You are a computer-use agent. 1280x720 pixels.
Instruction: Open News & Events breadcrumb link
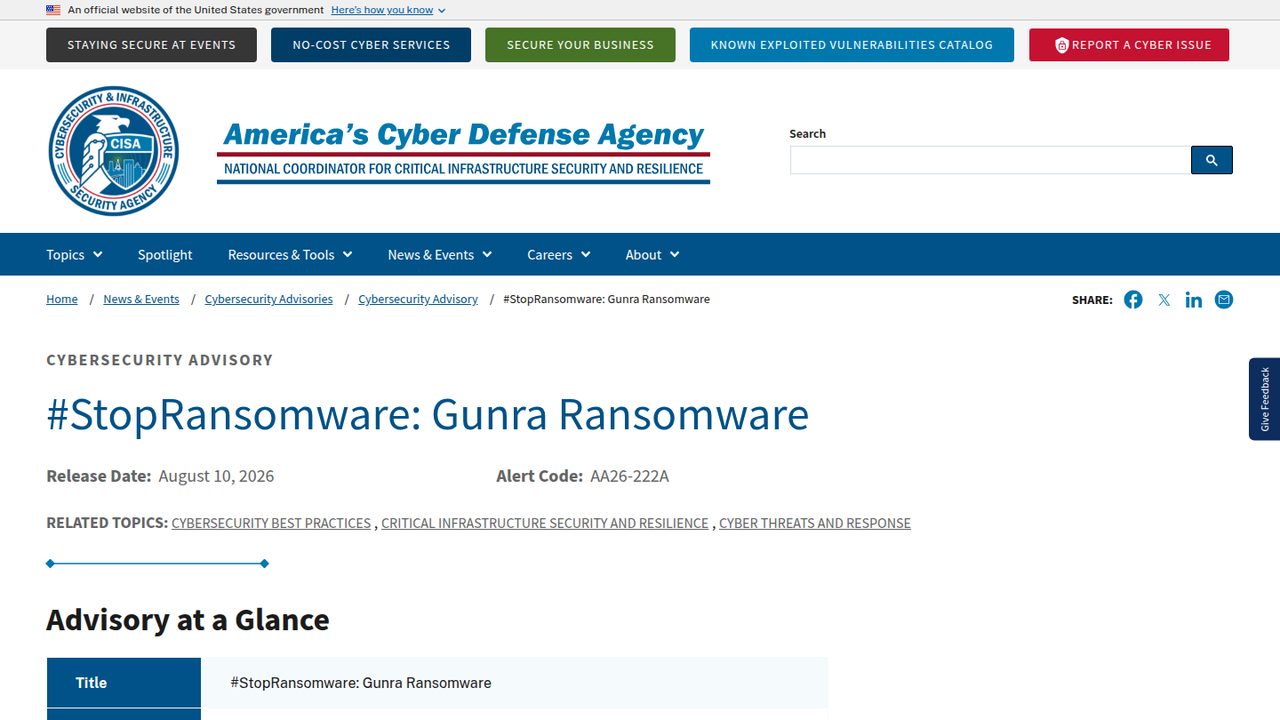click(x=141, y=299)
